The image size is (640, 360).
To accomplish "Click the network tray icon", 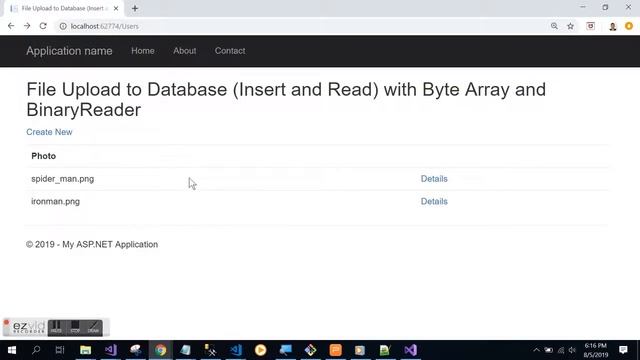I will (561, 350).
